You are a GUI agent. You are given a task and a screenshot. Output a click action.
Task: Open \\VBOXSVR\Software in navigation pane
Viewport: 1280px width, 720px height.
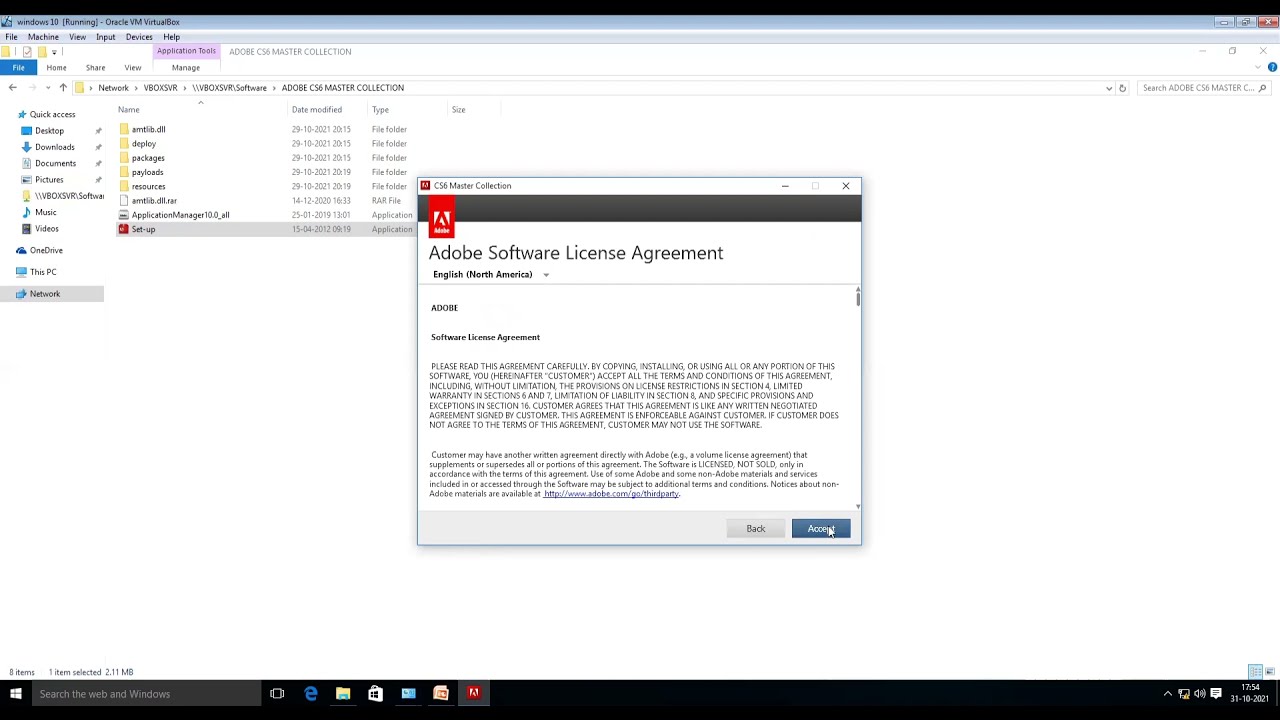click(x=68, y=196)
